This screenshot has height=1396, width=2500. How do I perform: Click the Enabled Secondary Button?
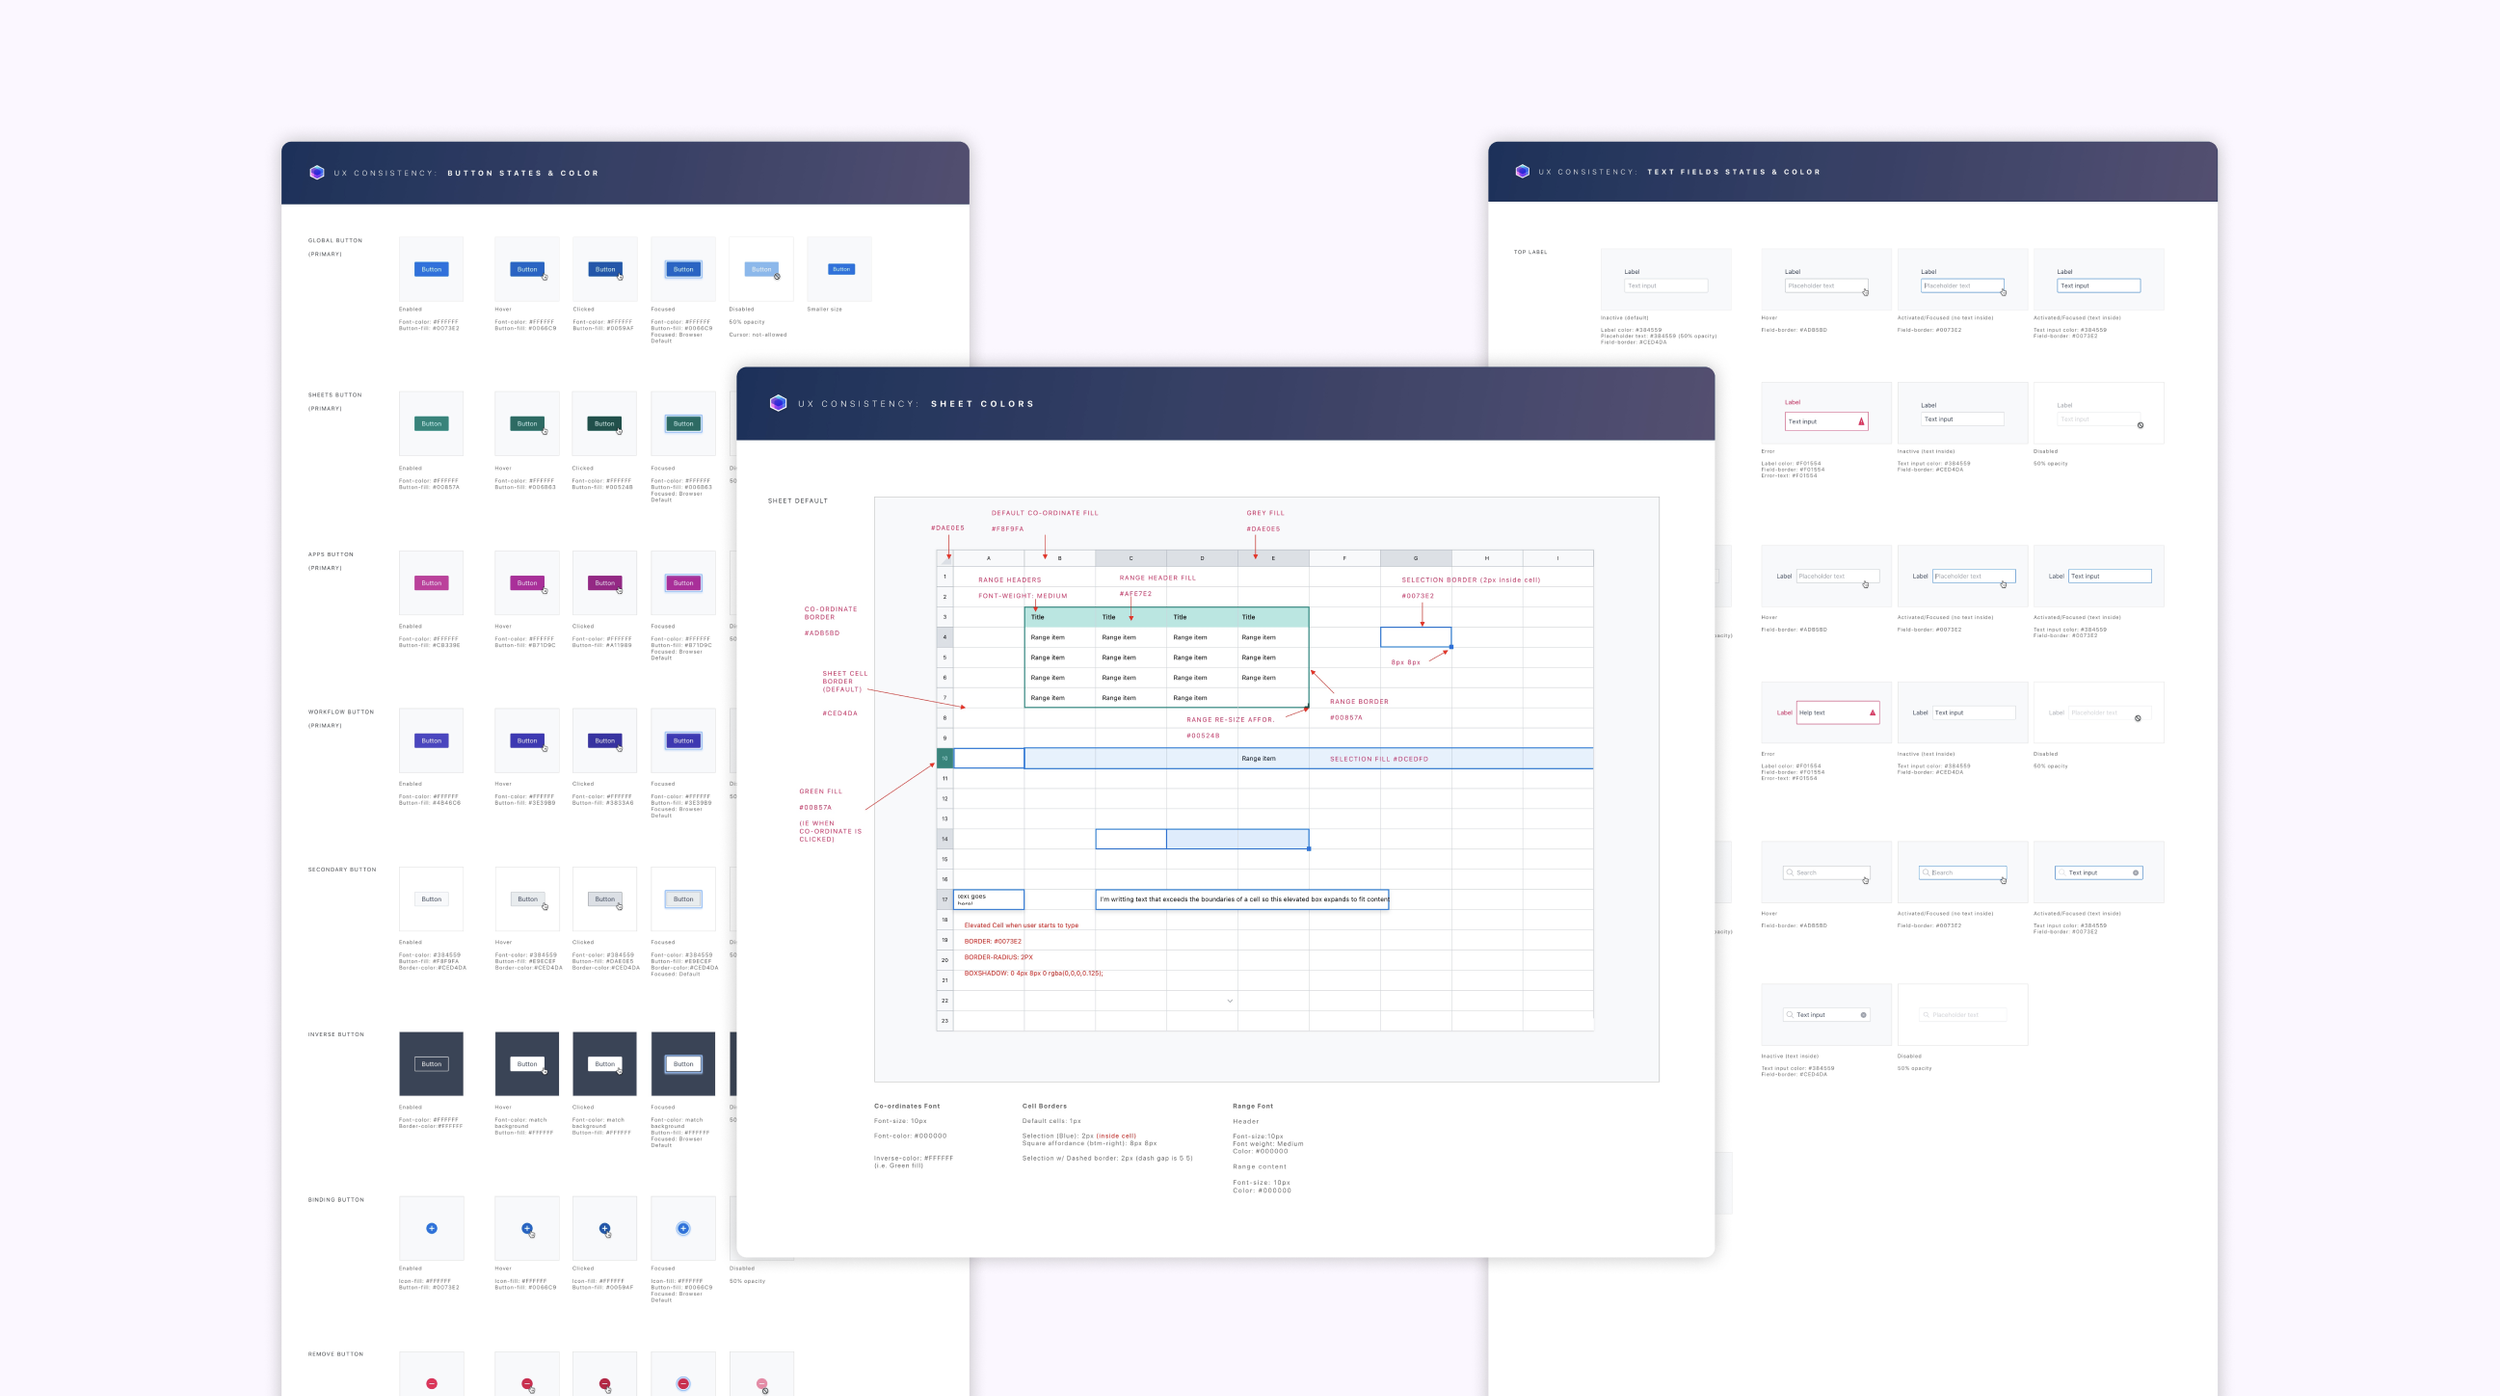(432, 899)
